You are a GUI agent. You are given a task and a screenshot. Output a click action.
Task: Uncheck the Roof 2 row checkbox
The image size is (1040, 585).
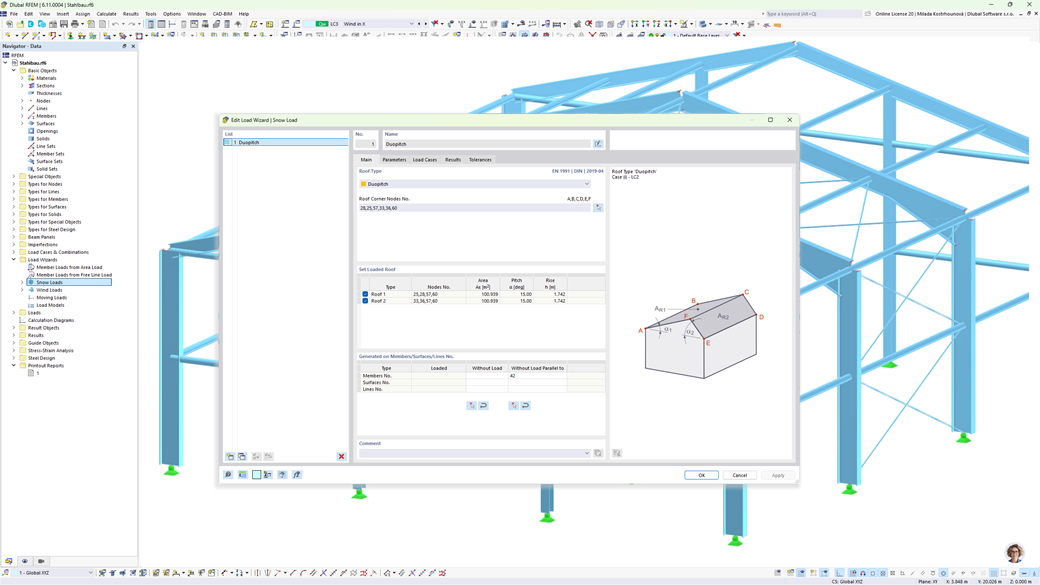[x=365, y=302]
